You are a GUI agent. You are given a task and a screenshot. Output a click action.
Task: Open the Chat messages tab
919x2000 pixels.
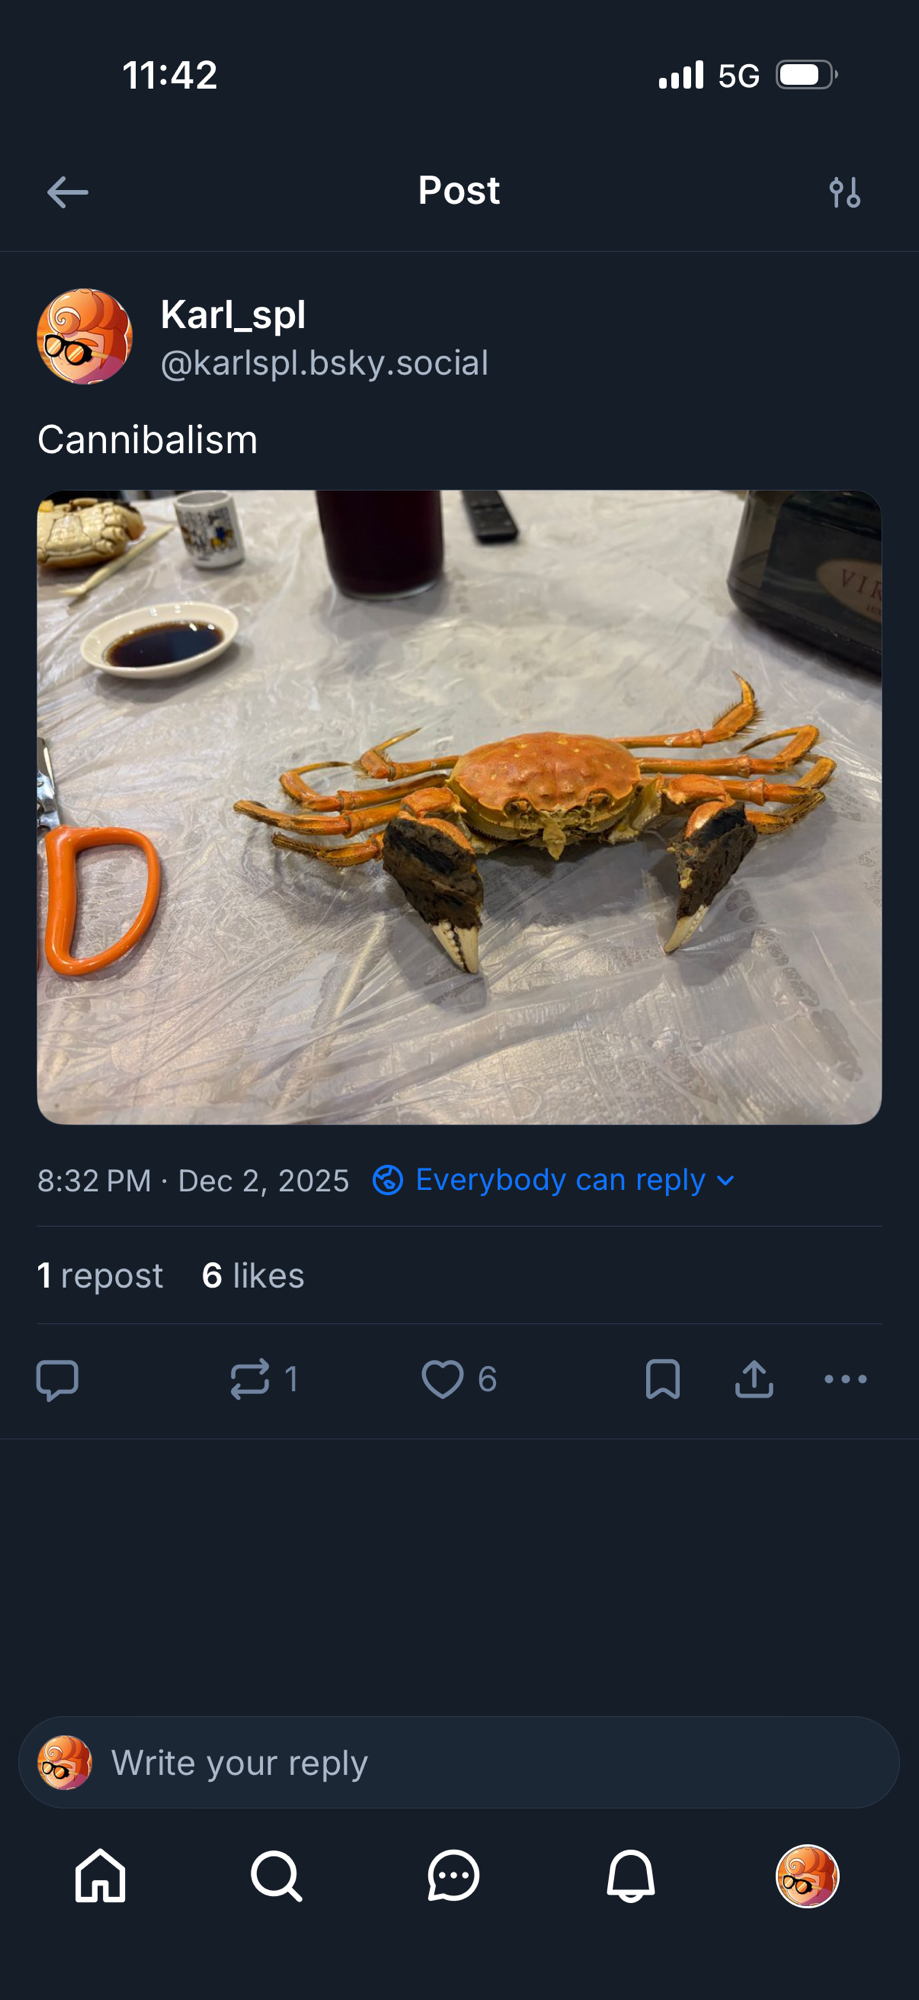[x=453, y=1875]
